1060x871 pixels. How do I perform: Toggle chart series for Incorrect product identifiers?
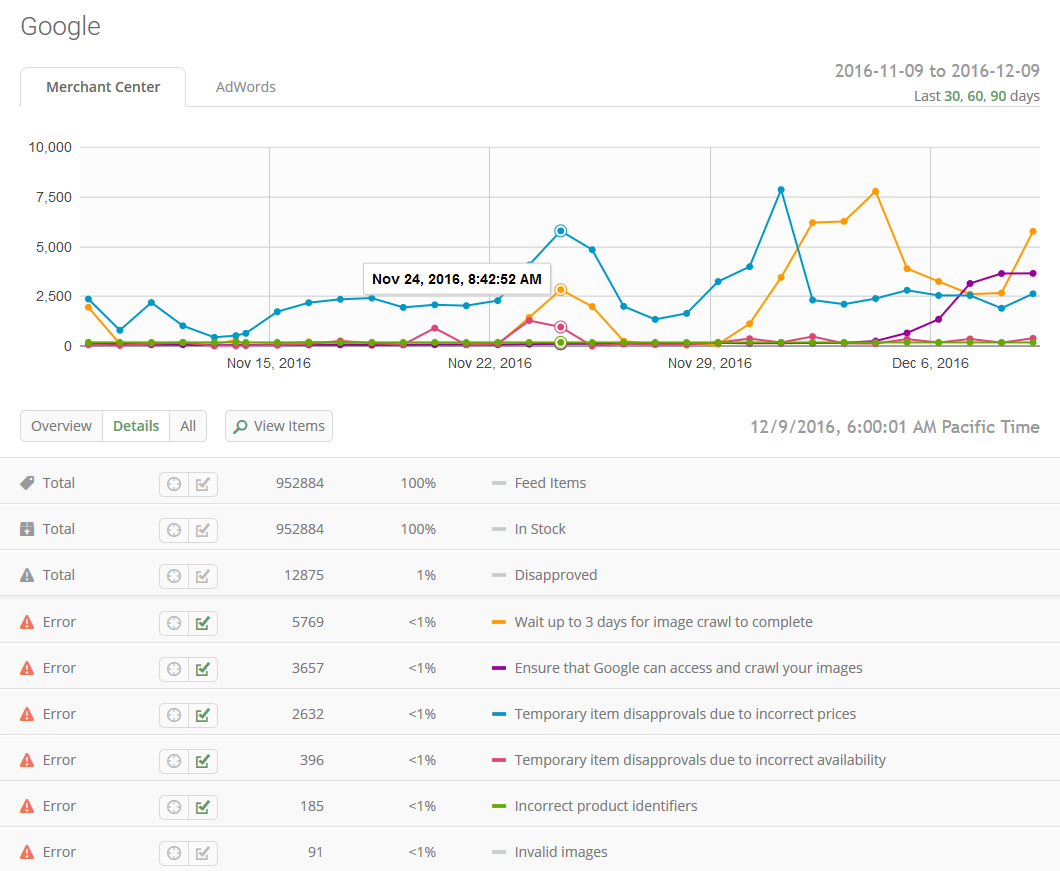click(x=203, y=807)
